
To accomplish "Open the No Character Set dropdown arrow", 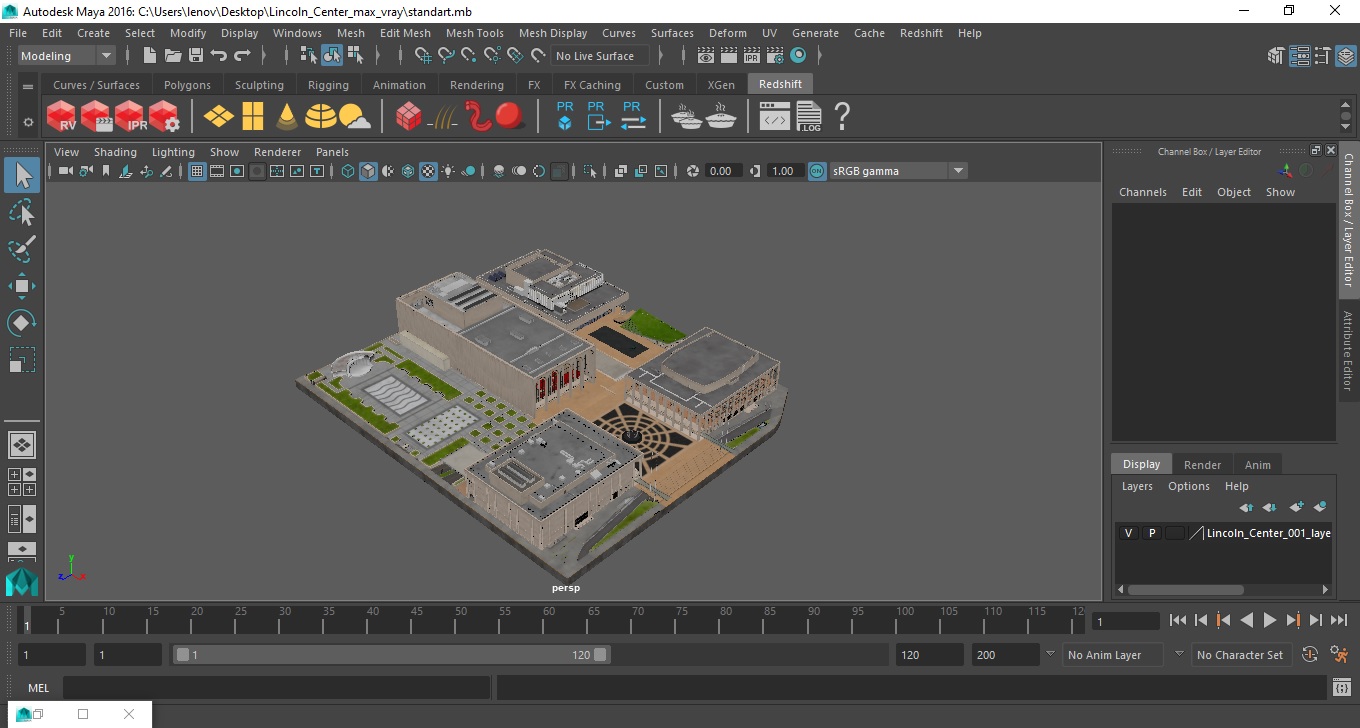I will coord(1179,655).
